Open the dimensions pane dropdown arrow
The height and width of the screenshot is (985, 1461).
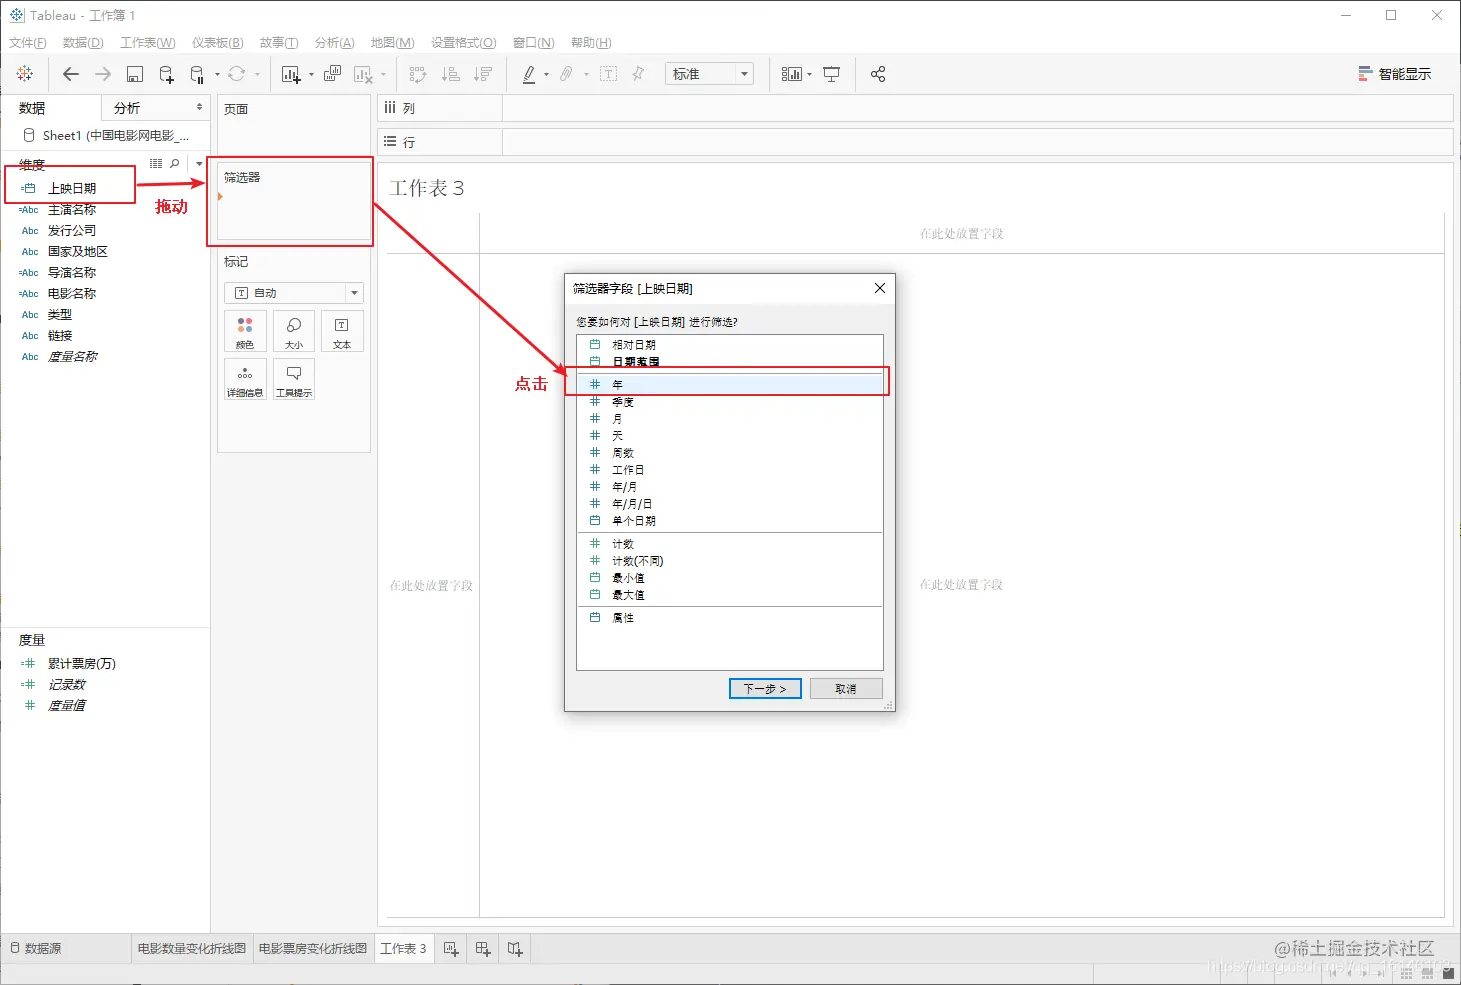pos(199,163)
